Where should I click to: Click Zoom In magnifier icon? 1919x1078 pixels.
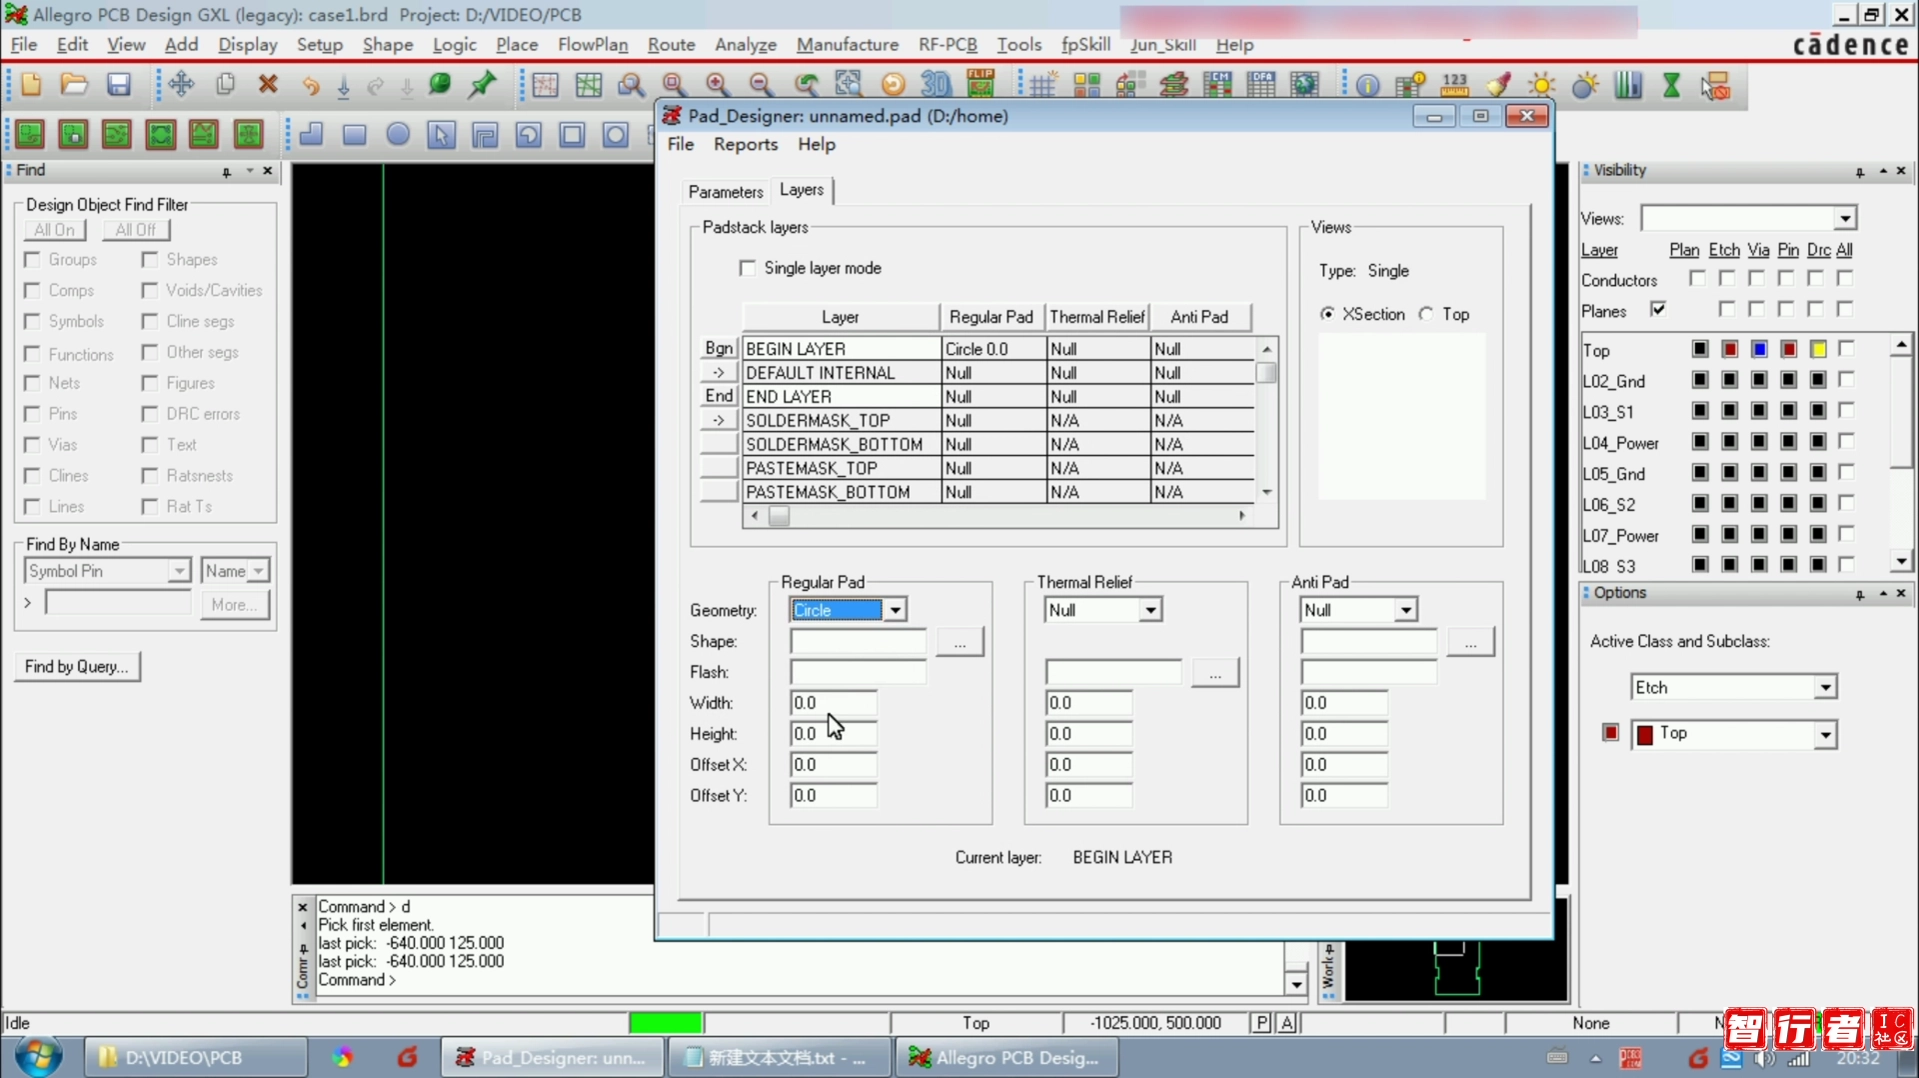pos(717,85)
